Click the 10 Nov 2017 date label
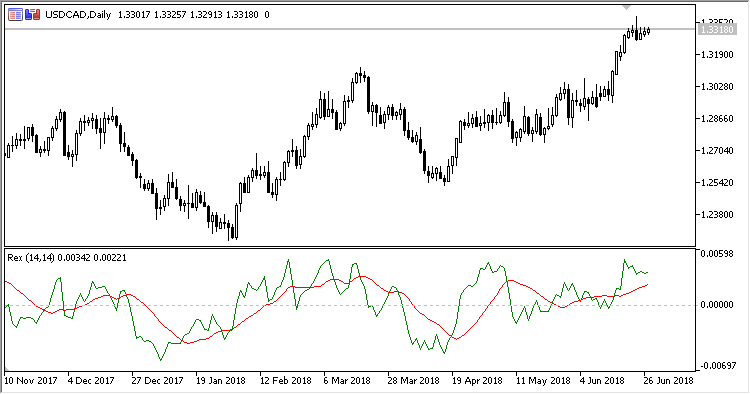Screen dimensions: 750x394 (31, 381)
